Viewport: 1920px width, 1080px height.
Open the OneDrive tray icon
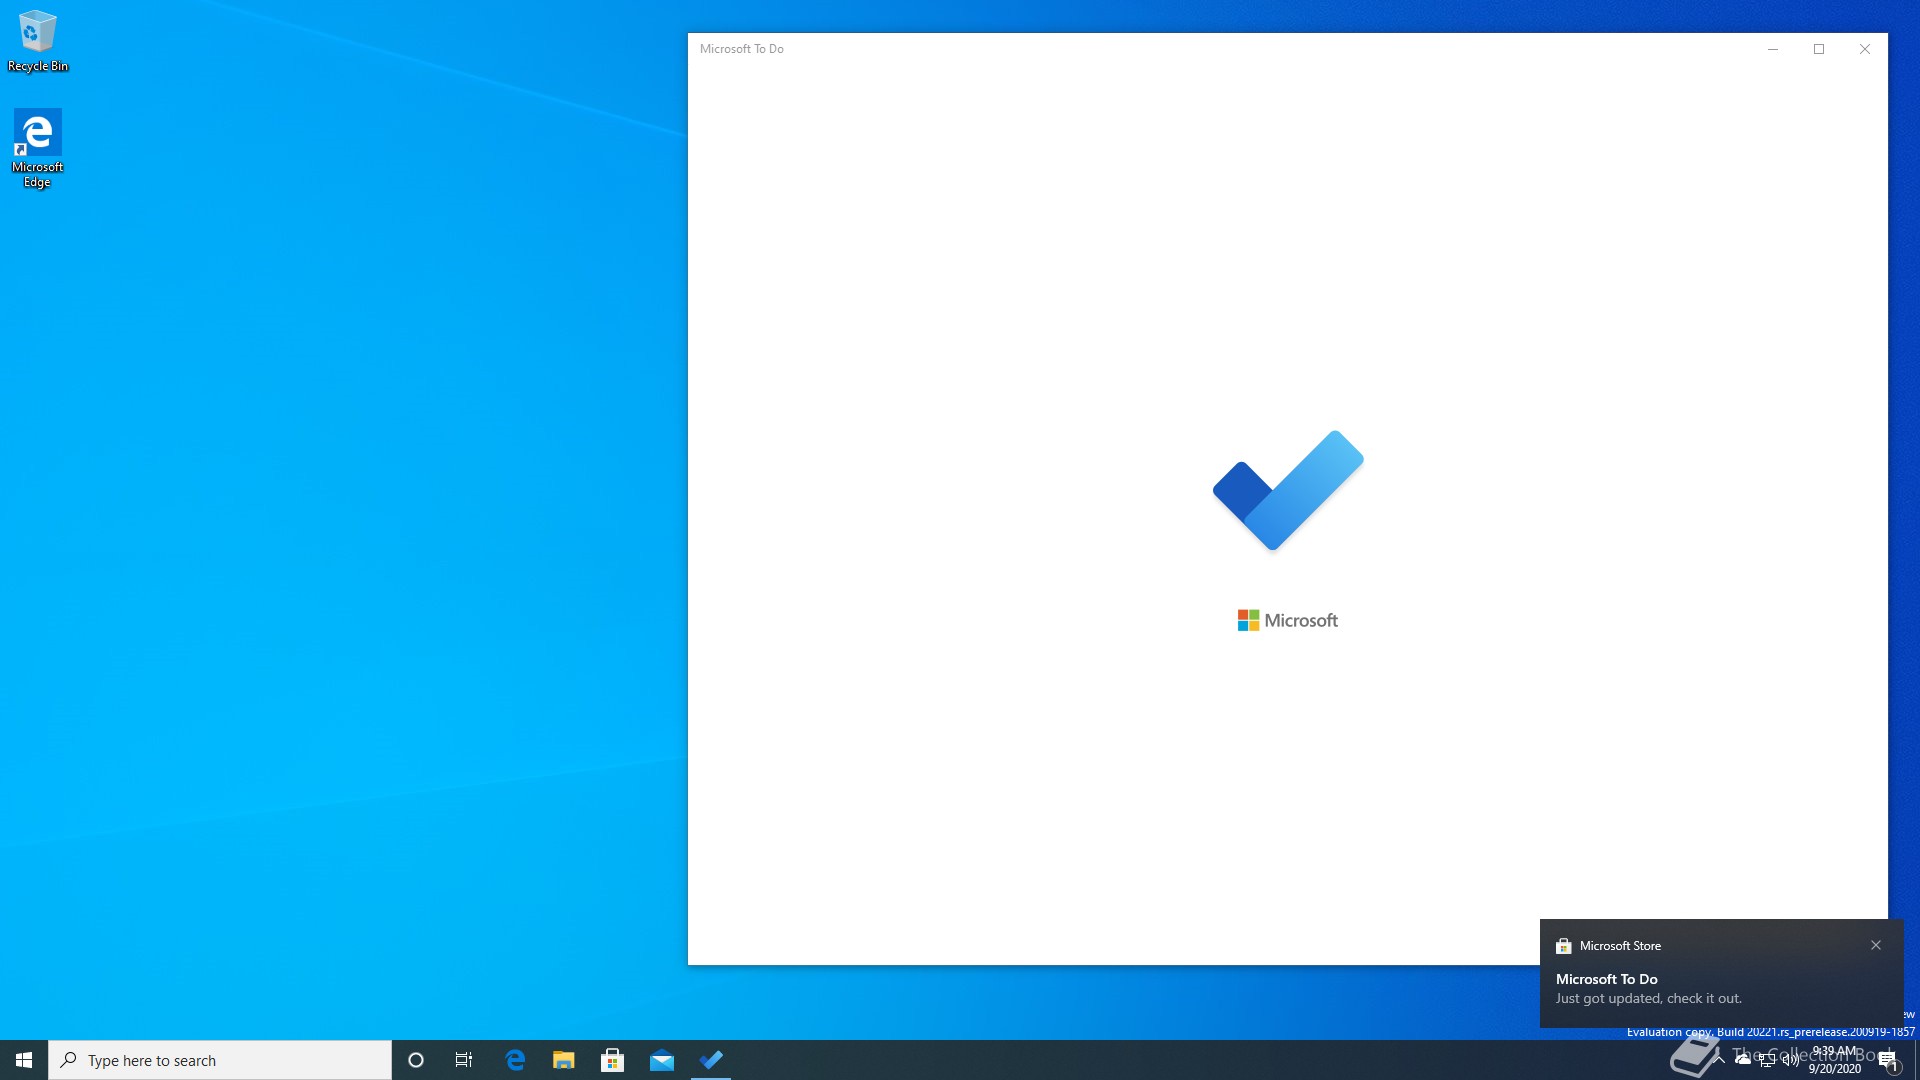point(1743,1060)
